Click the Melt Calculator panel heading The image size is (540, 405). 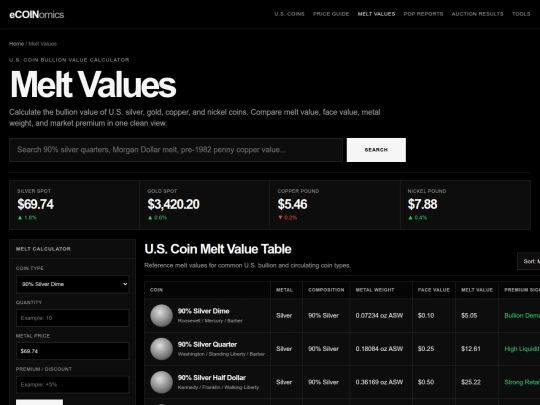[x=43, y=249]
